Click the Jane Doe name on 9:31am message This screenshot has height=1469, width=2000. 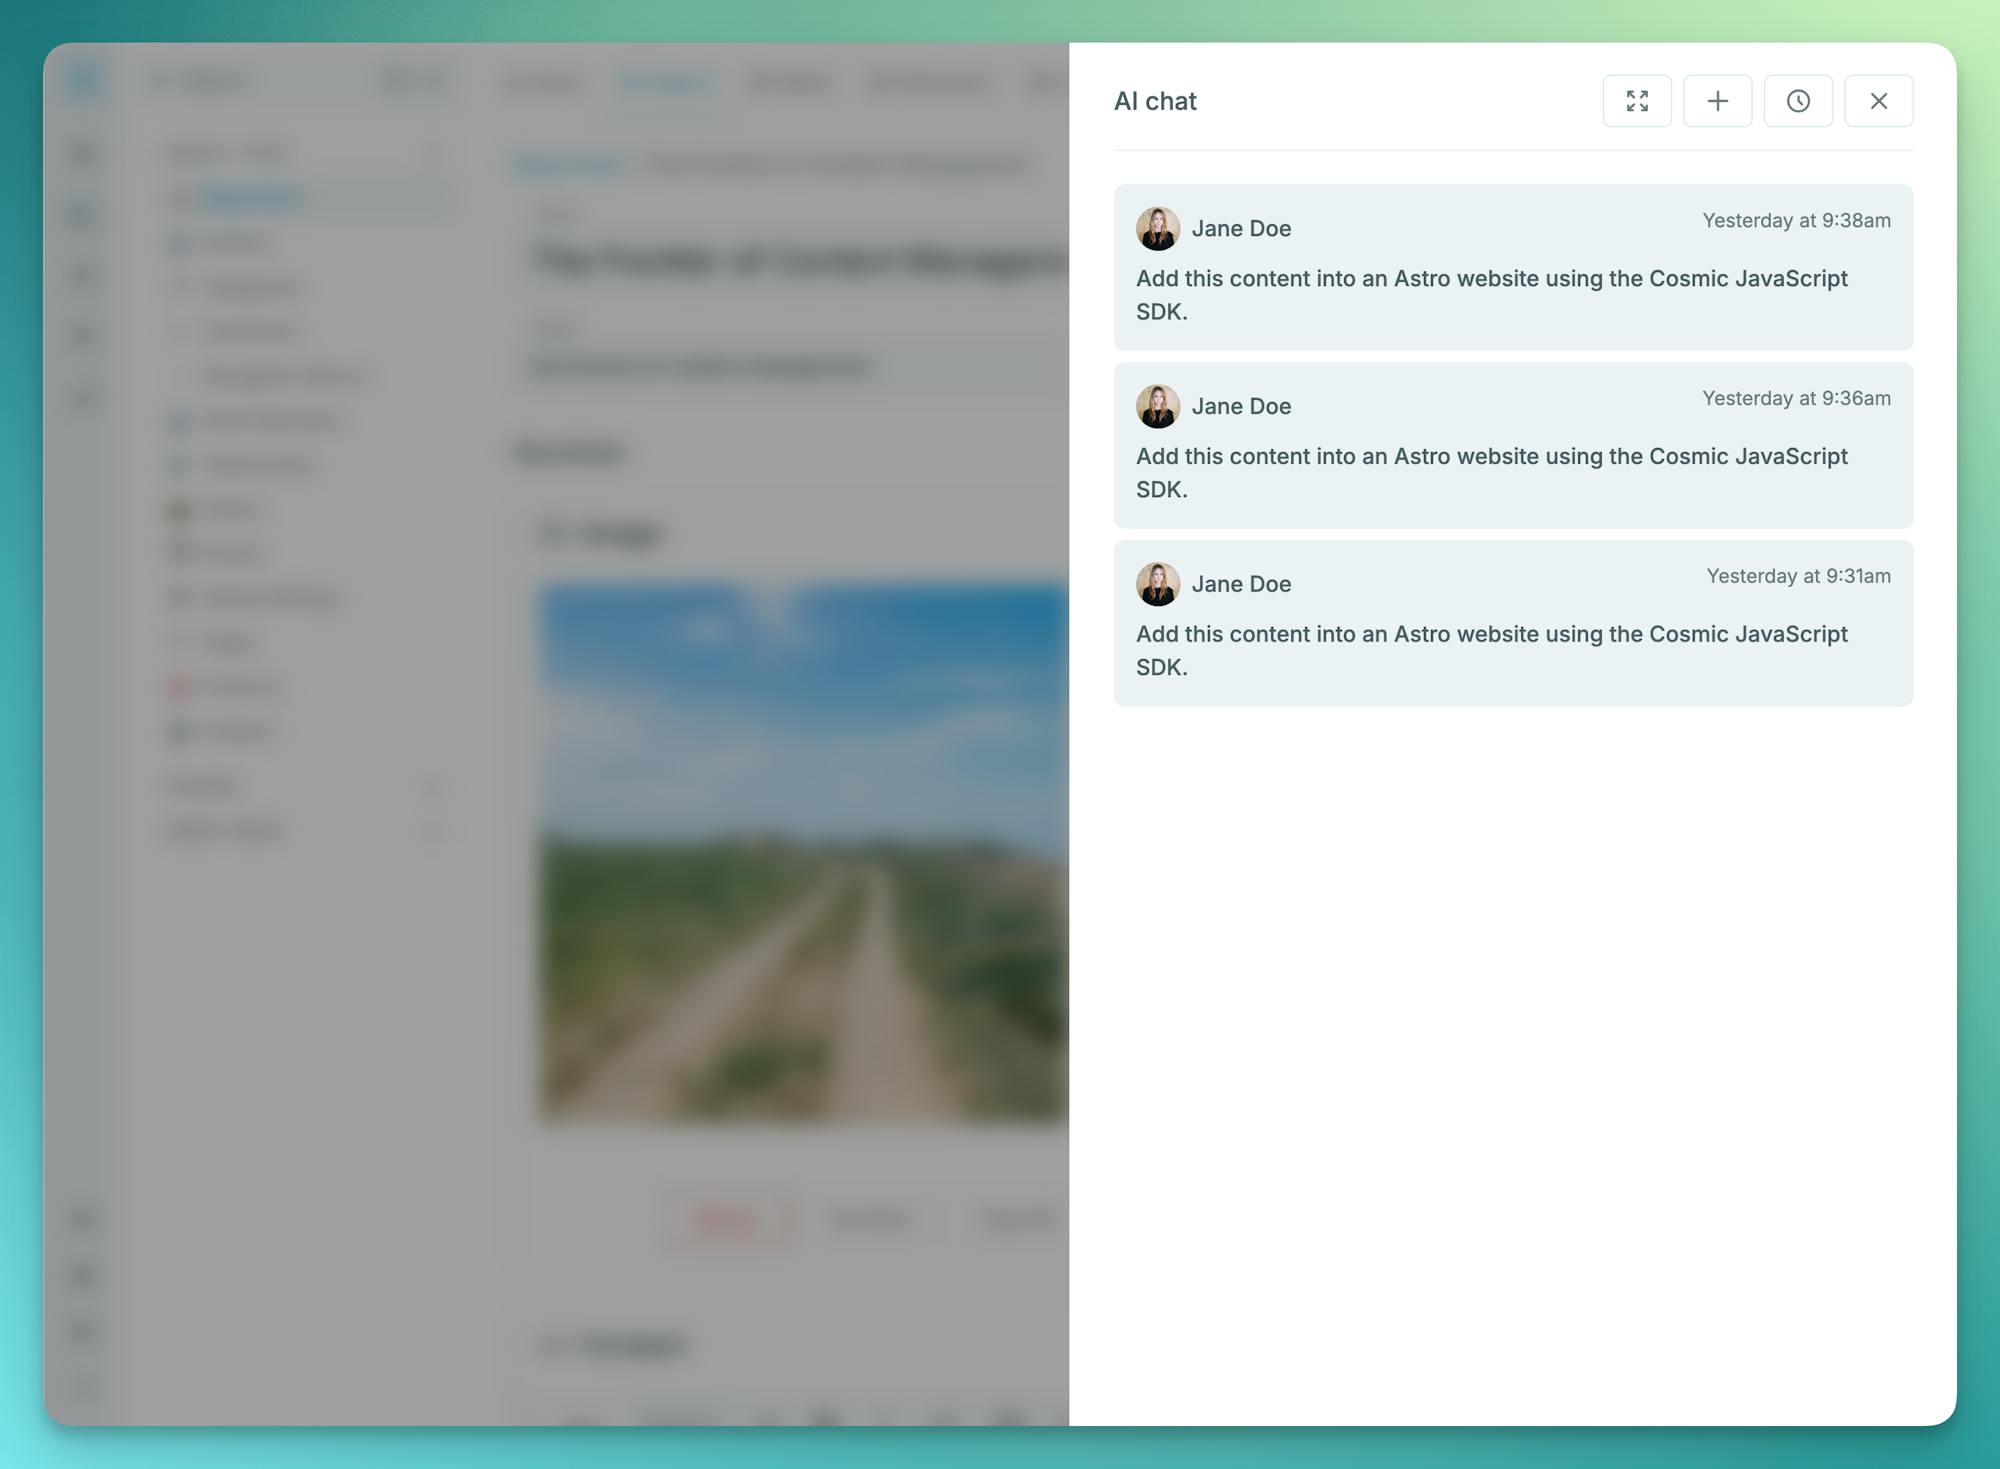point(1241,585)
